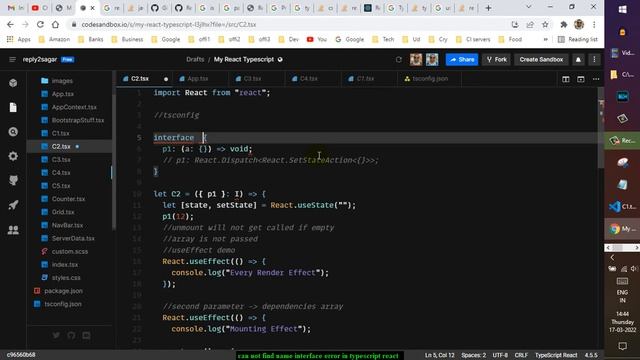Open the Sandbox Info sidebar icon
Viewport: 640px width, 360px height.
[x=13, y=83]
